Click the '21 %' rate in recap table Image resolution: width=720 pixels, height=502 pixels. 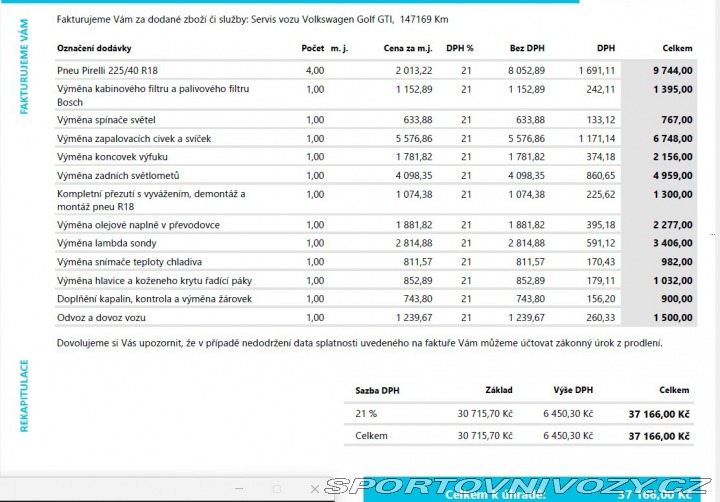tap(366, 414)
